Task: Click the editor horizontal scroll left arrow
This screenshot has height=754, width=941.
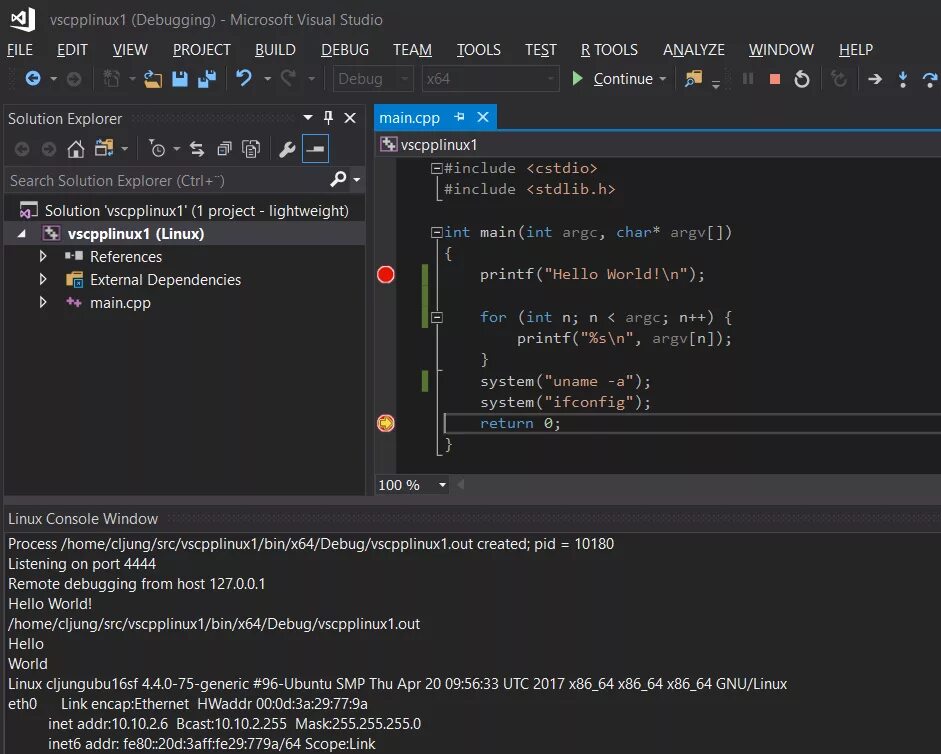Action: 461,484
